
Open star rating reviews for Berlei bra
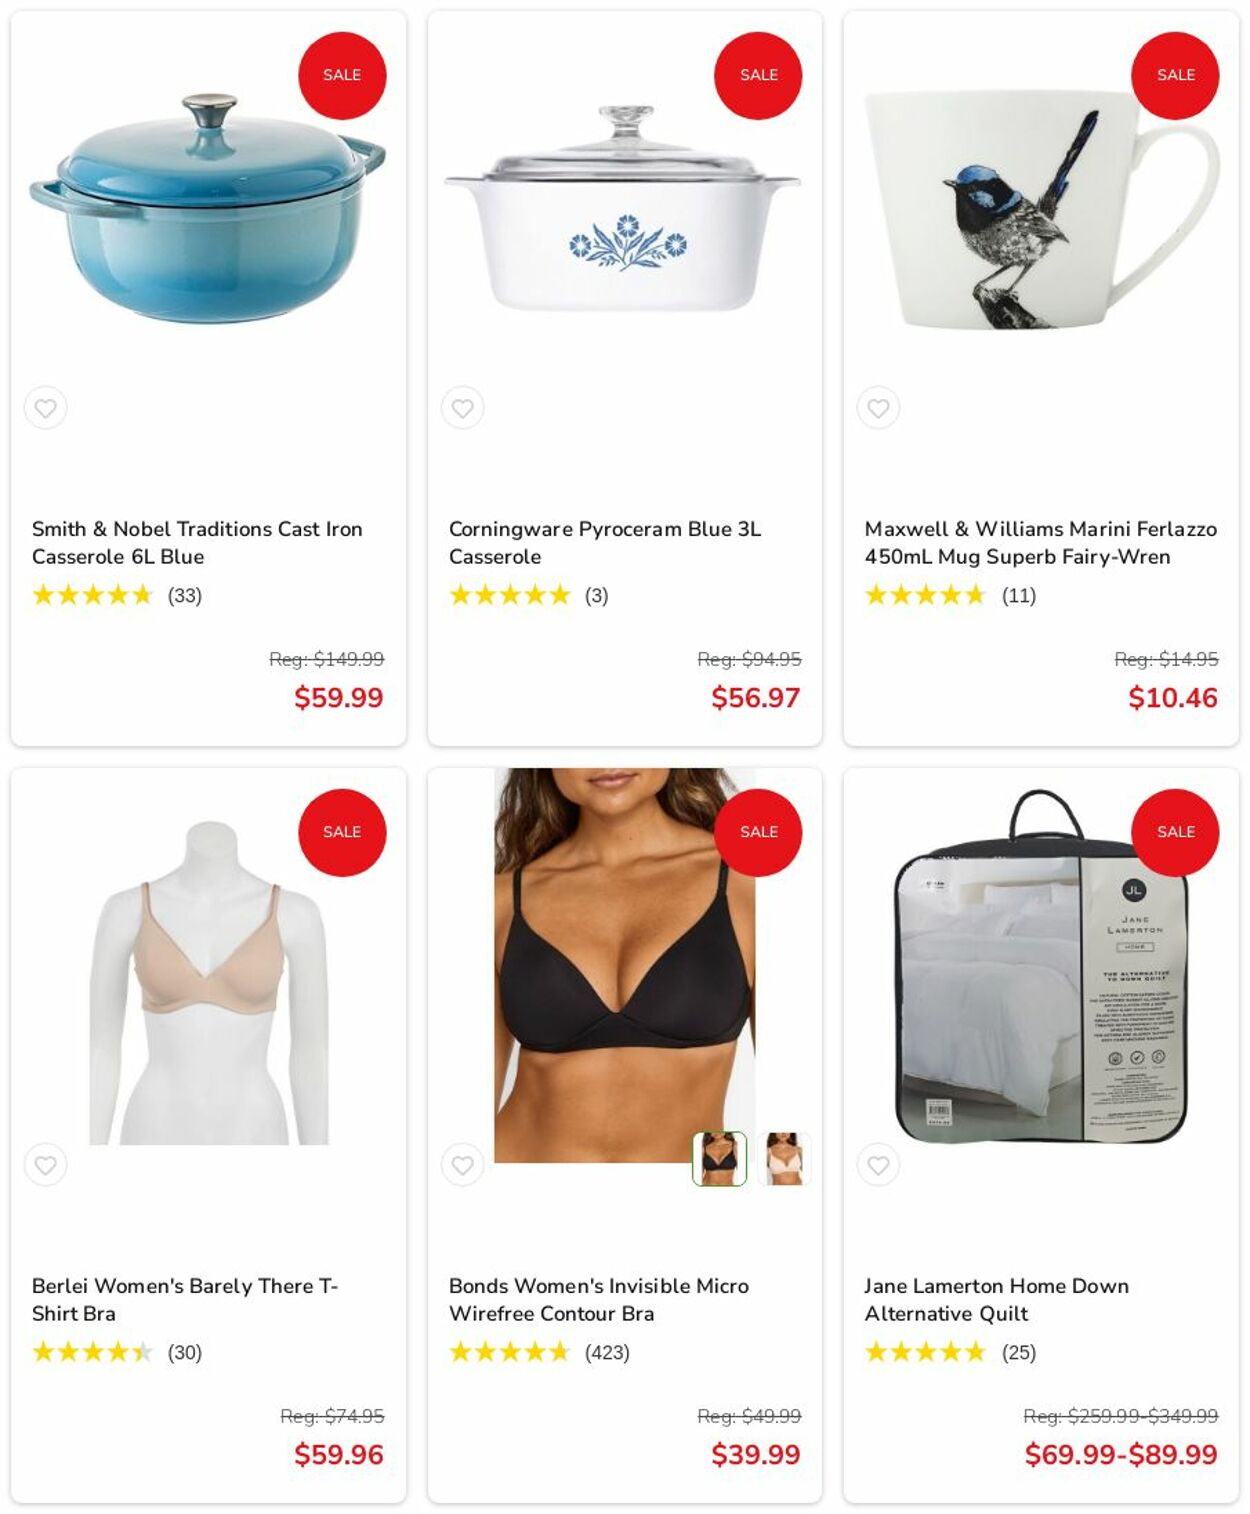point(92,1352)
